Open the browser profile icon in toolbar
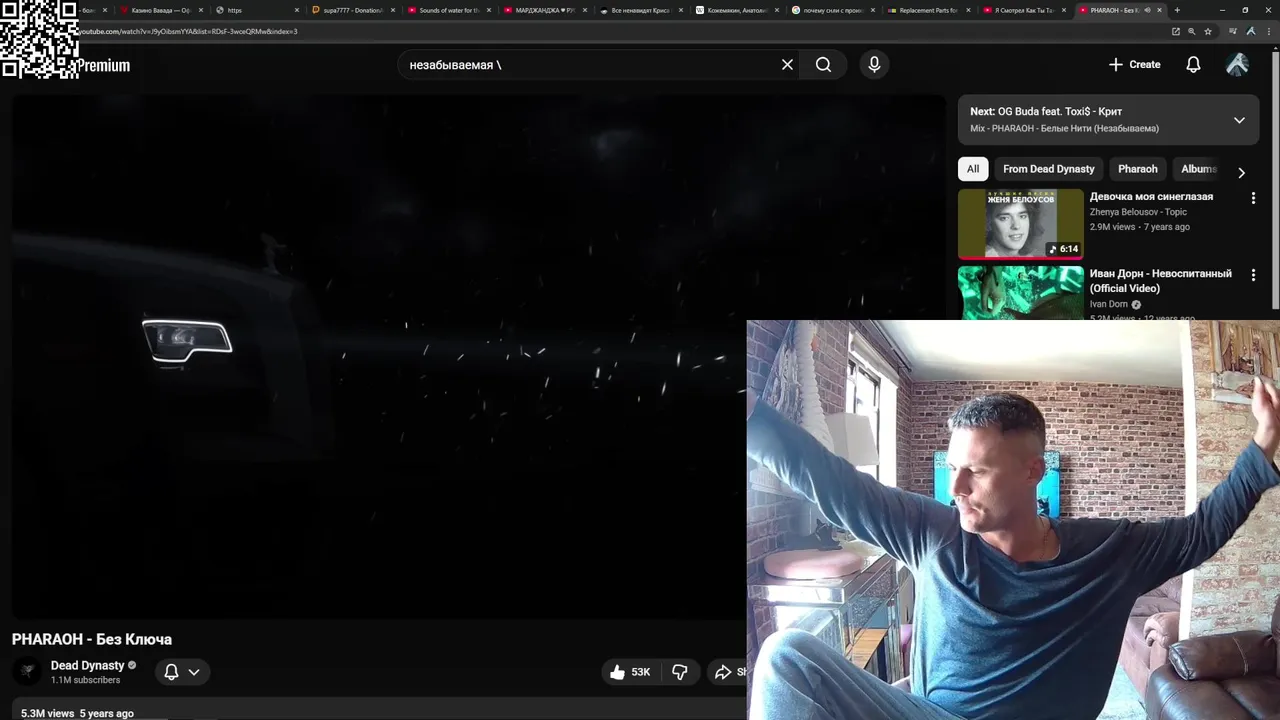The image size is (1280, 720). coord(1250,31)
